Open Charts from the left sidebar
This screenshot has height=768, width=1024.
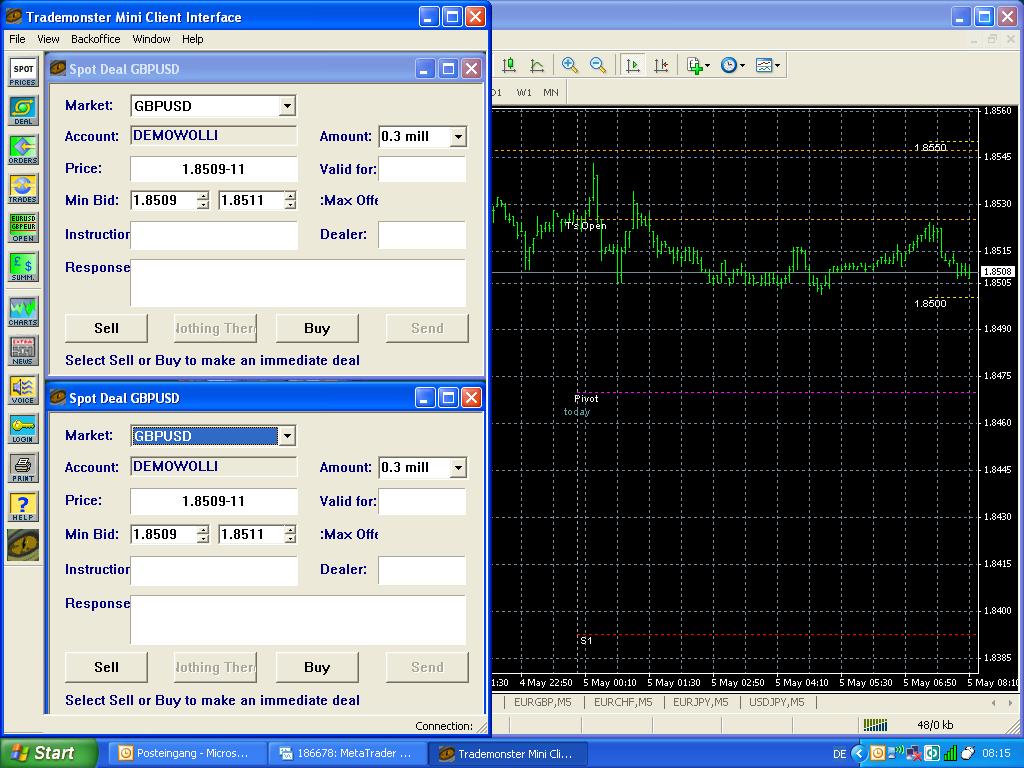(23, 311)
